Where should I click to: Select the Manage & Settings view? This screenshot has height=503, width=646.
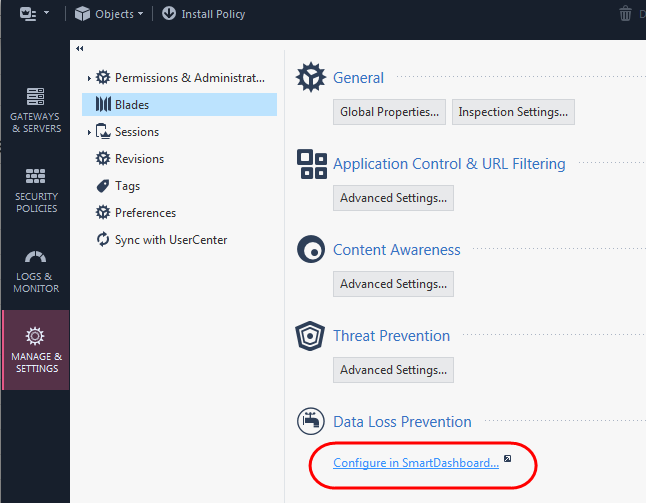36,350
